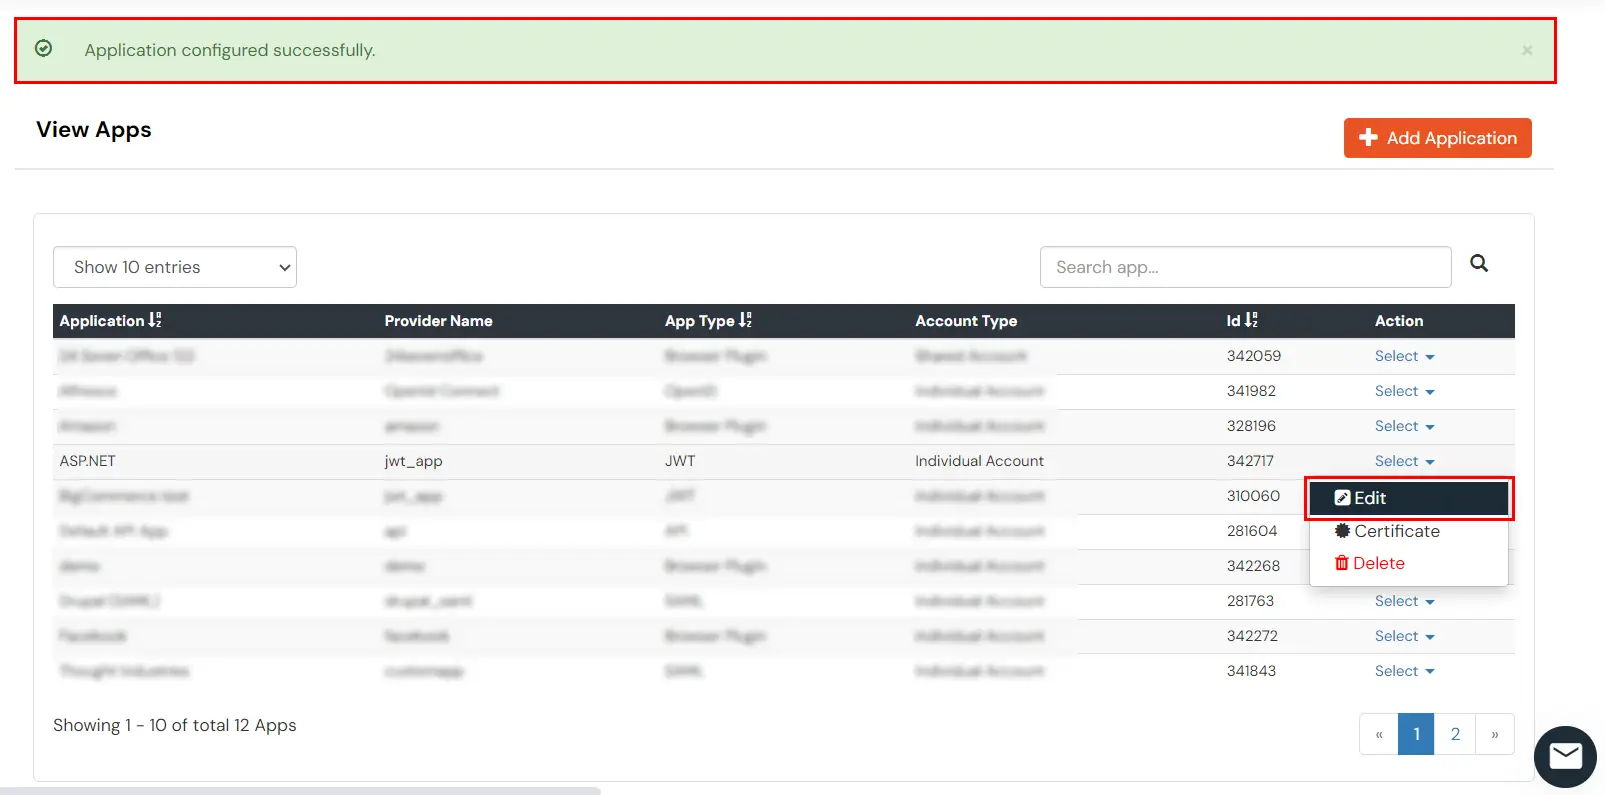This screenshot has width=1605, height=795.
Task: Open the Show 10 entries dropdown
Action: tap(175, 267)
